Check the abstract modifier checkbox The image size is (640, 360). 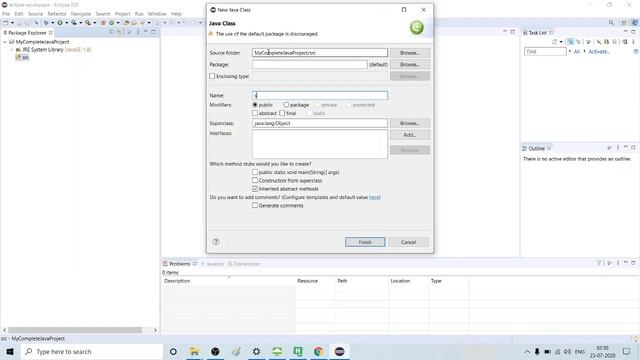click(x=255, y=113)
